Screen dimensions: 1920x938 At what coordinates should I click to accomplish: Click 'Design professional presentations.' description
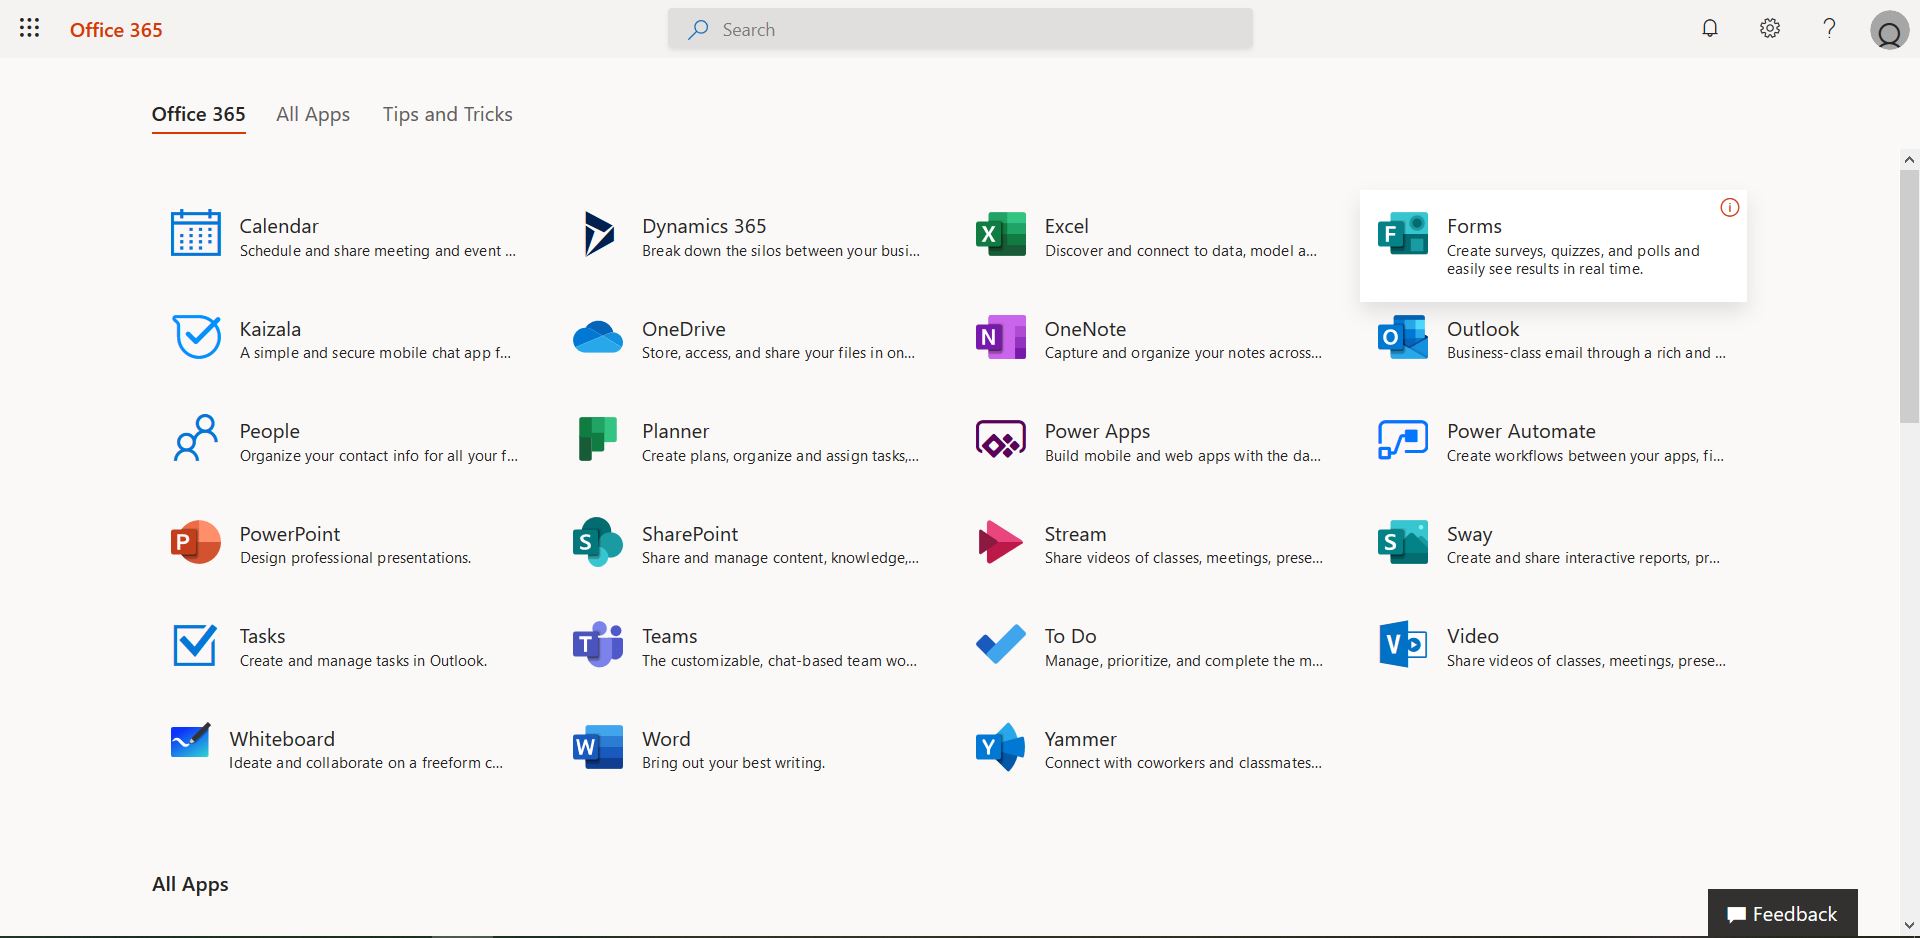click(356, 558)
